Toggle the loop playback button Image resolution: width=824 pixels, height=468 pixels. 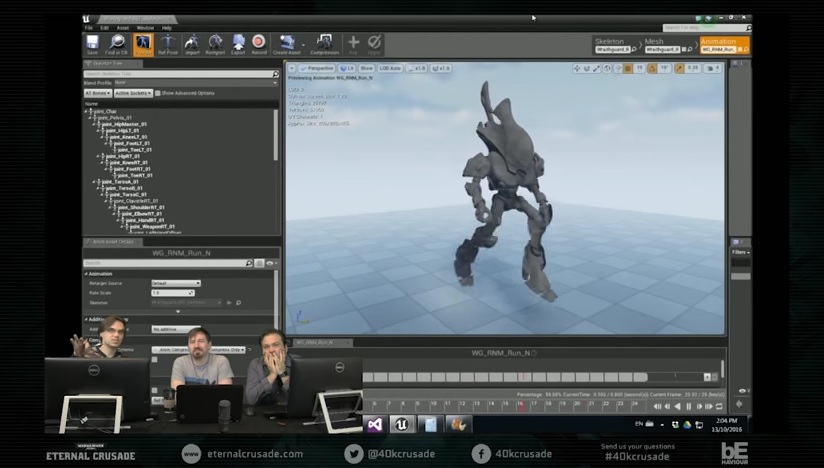point(719,406)
